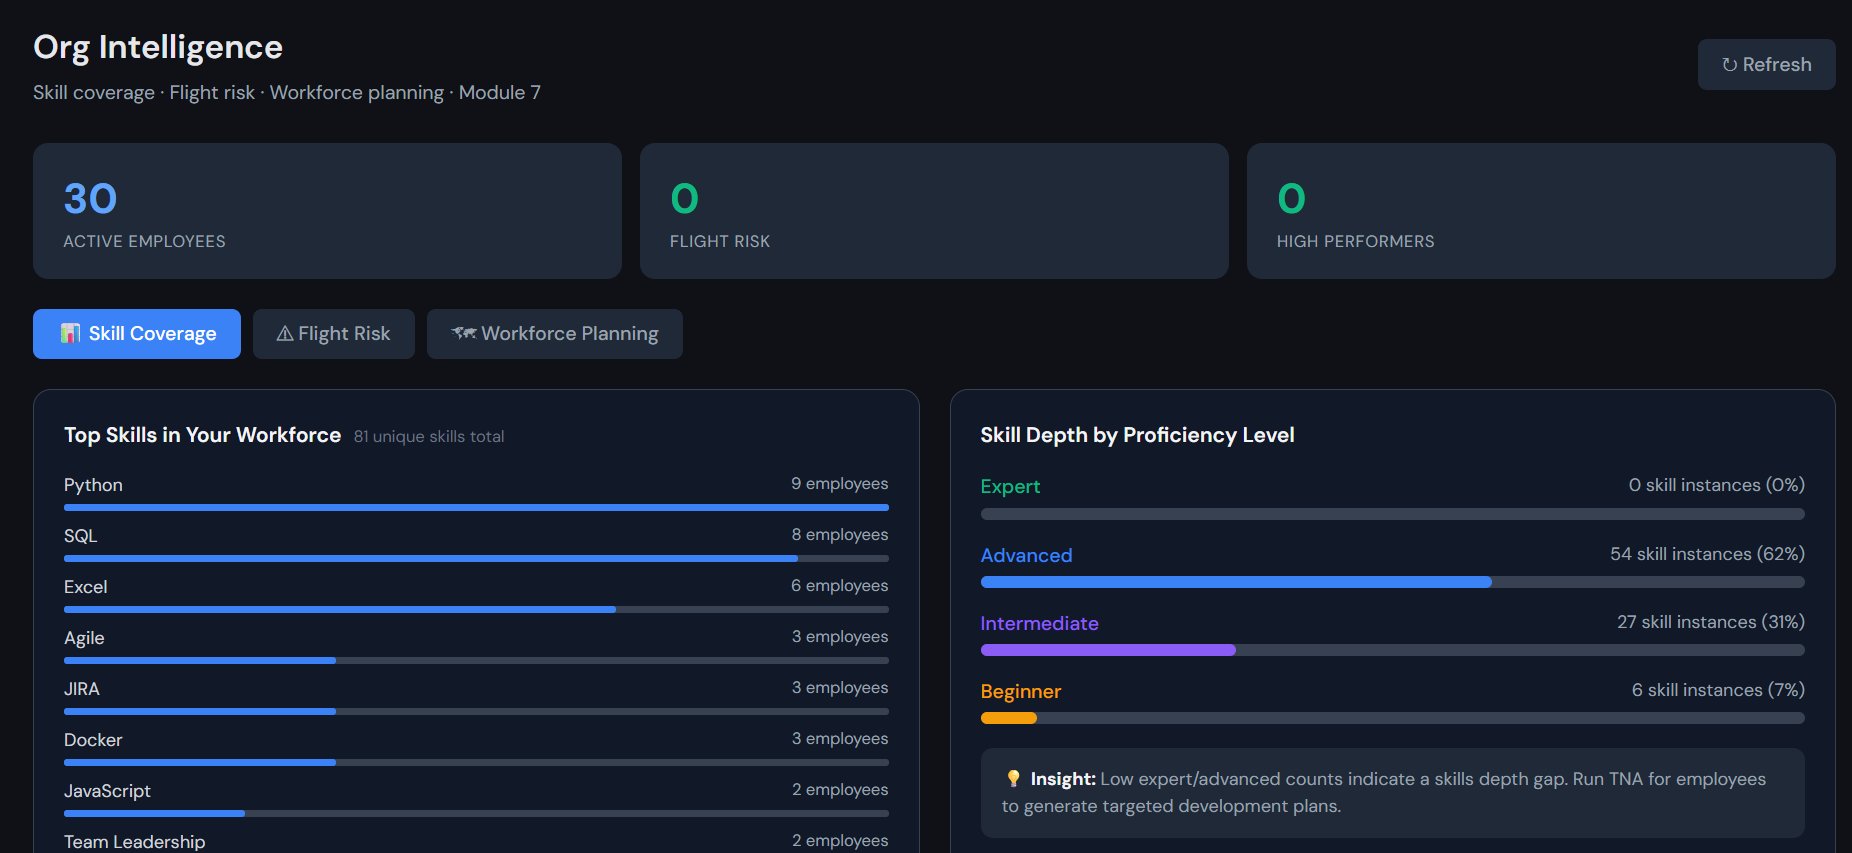Switch to the Flight Risk tab
Image resolution: width=1852 pixels, height=853 pixels.
334,334
